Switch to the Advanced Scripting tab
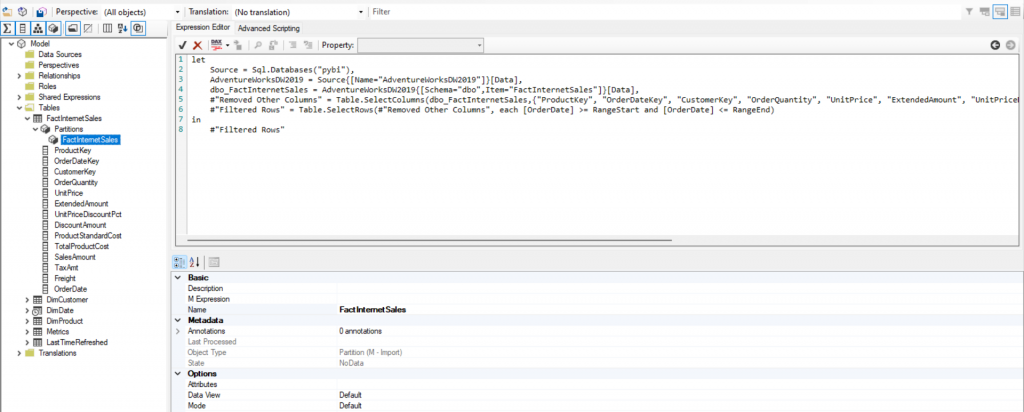 point(268,28)
